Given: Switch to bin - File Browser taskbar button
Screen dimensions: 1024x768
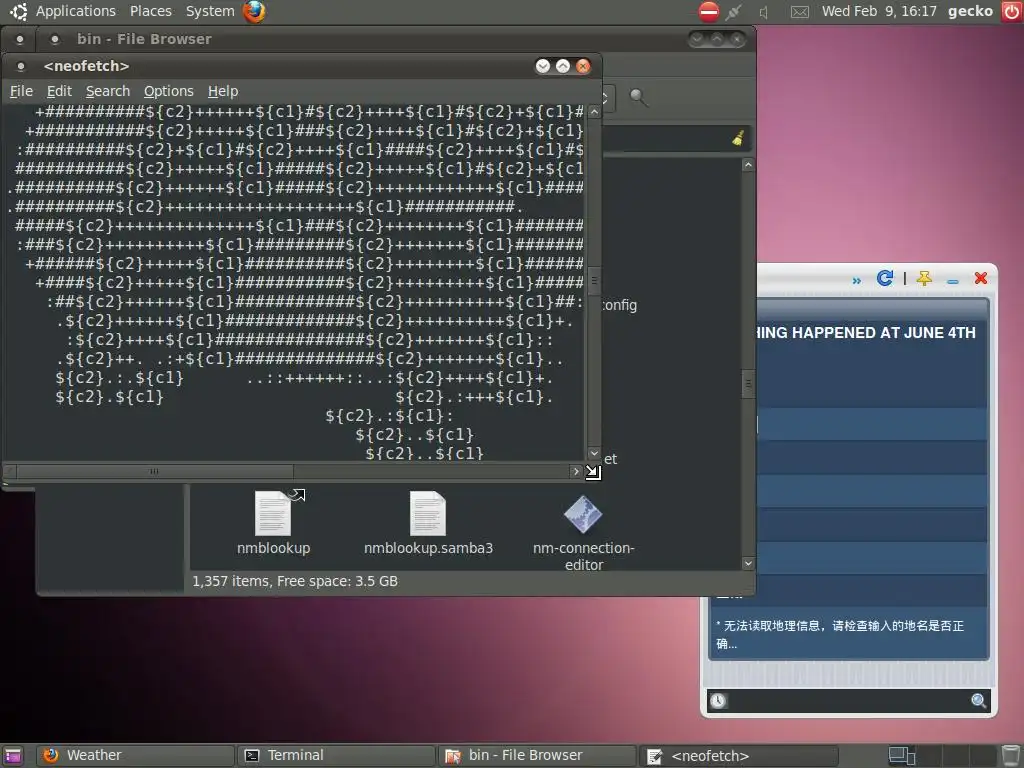Looking at the screenshot, I should tap(537, 756).
